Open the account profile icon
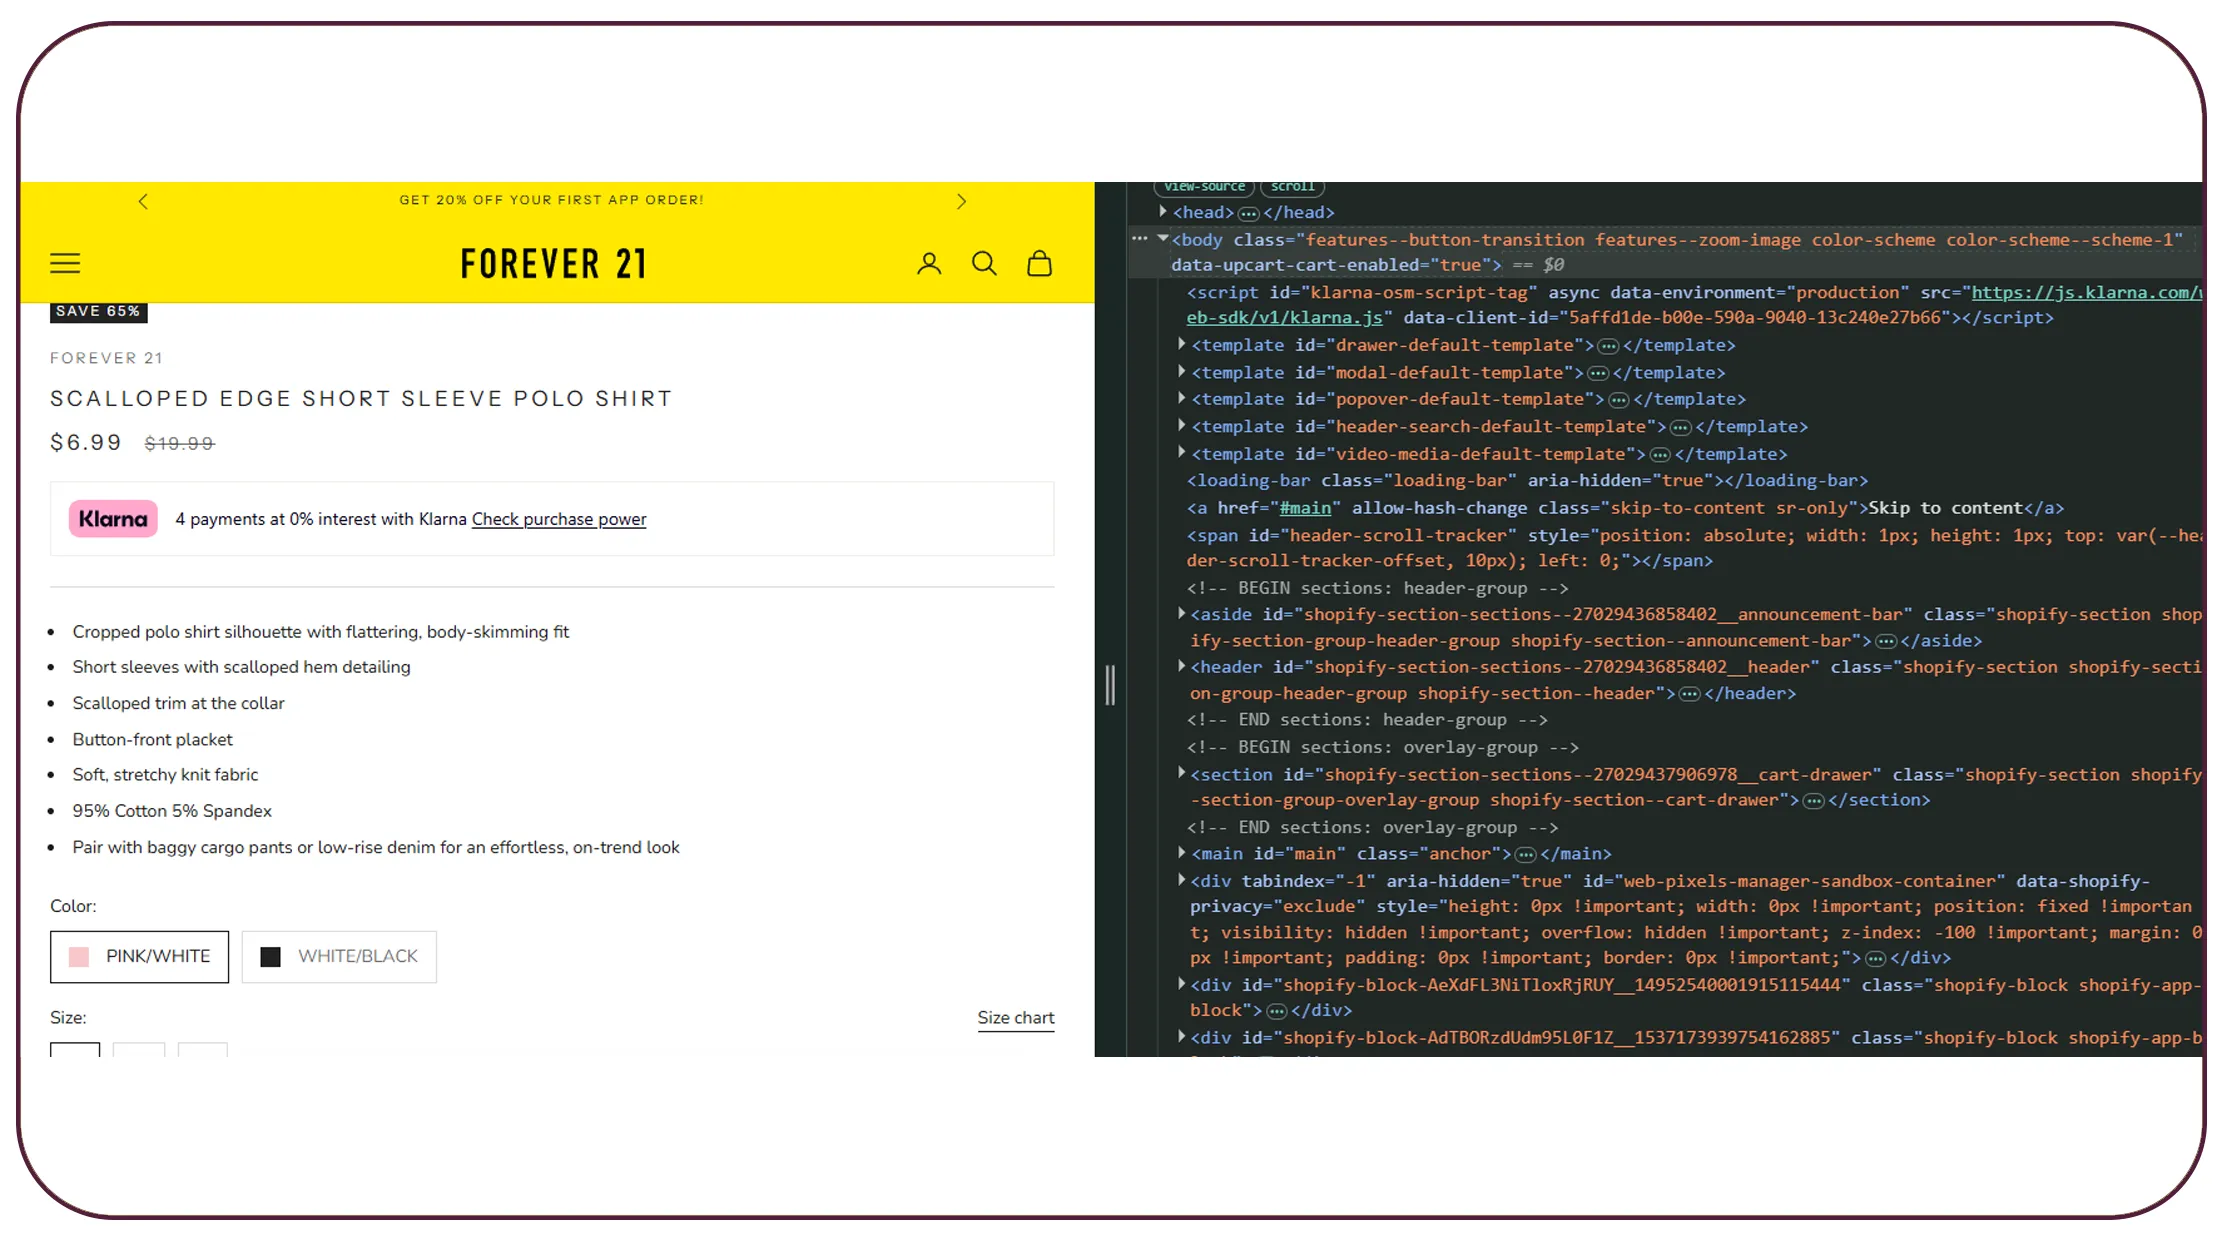 click(x=929, y=263)
